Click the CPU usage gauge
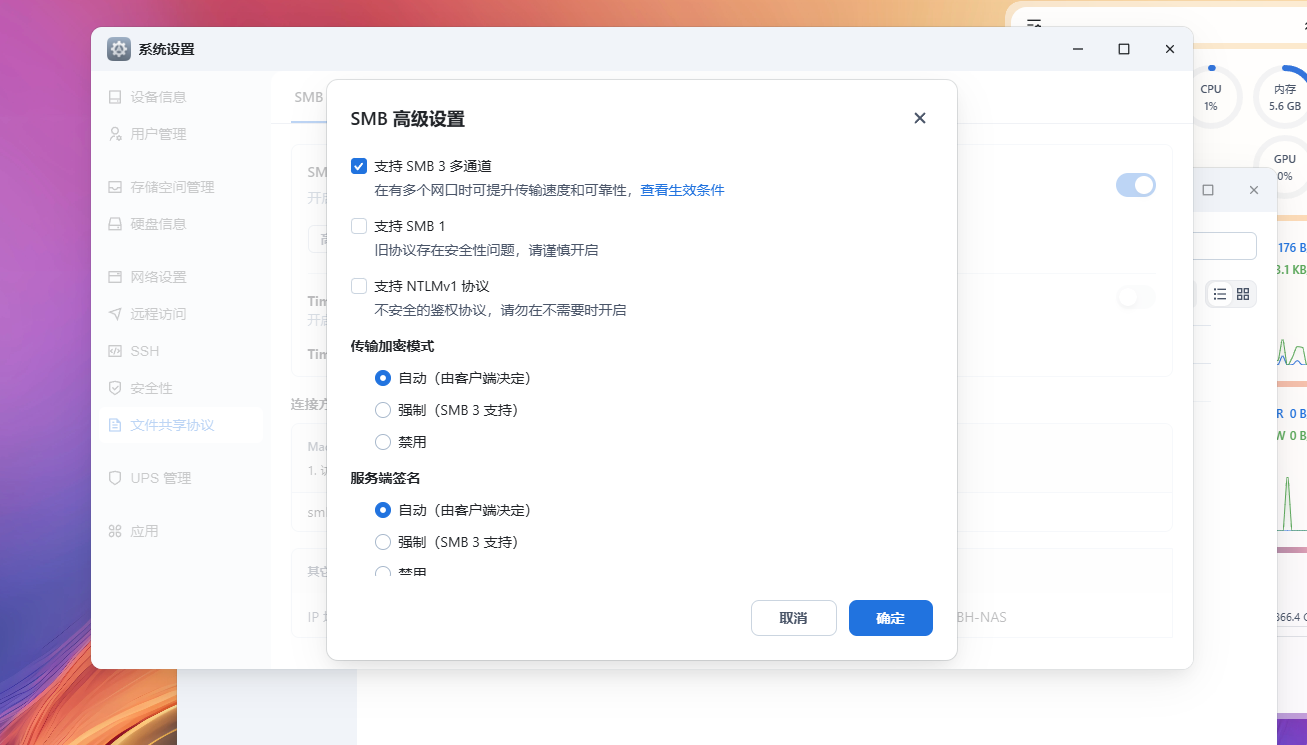 tap(1211, 97)
